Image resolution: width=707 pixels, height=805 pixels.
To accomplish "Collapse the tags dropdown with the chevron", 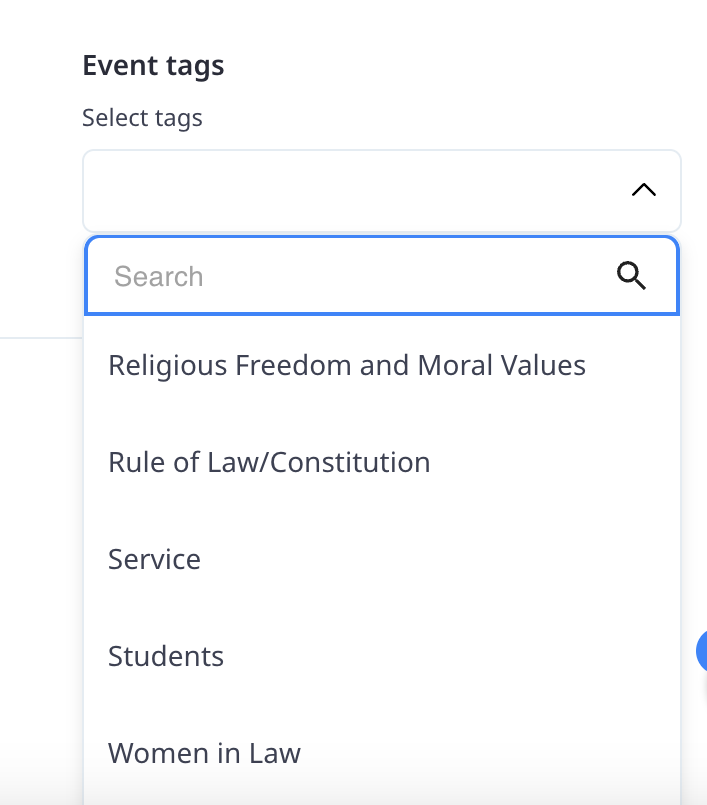I will [643, 190].
